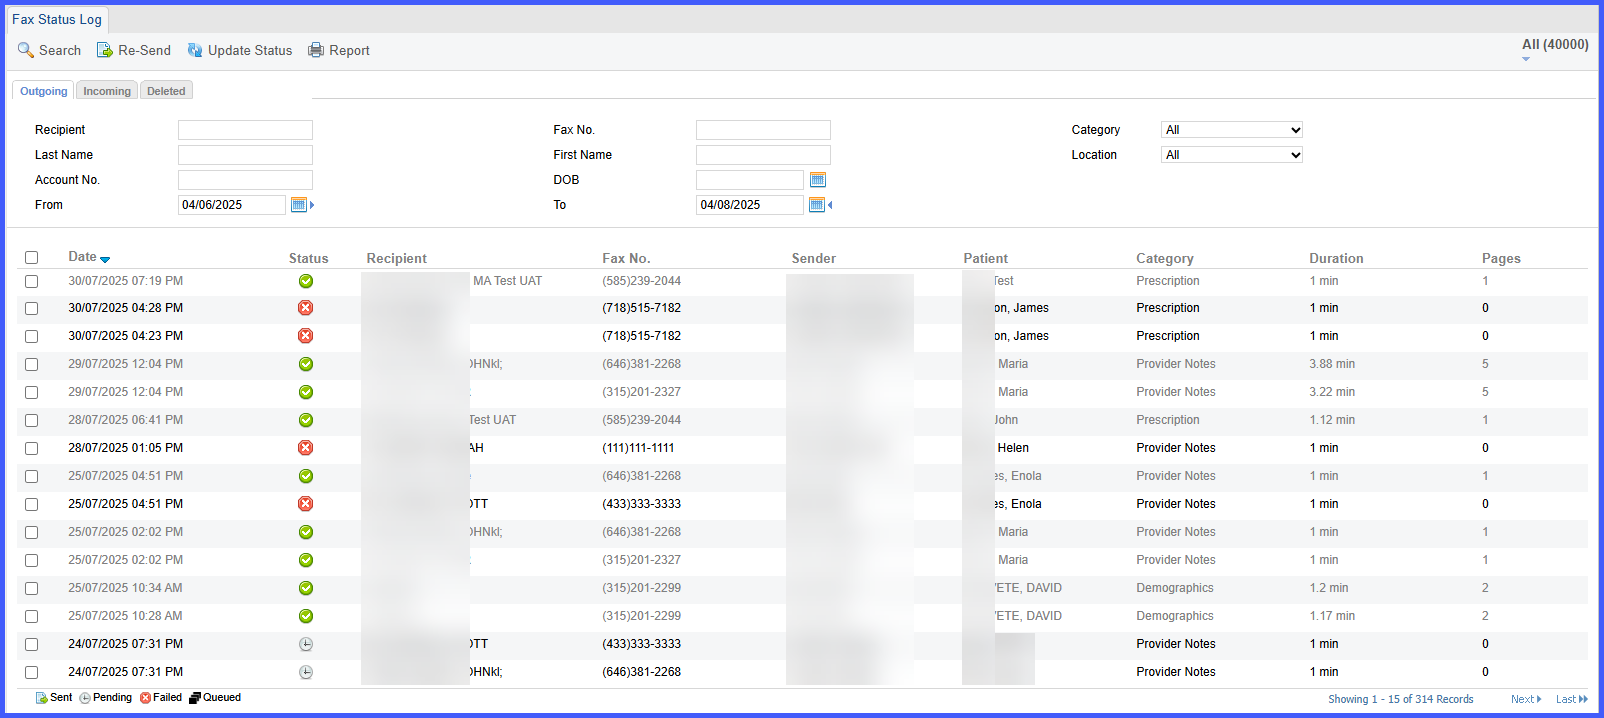The image size is (1604, 718).
Task: Click the Report printer icon
Action: pyautogui.click(x=316, y=50)
